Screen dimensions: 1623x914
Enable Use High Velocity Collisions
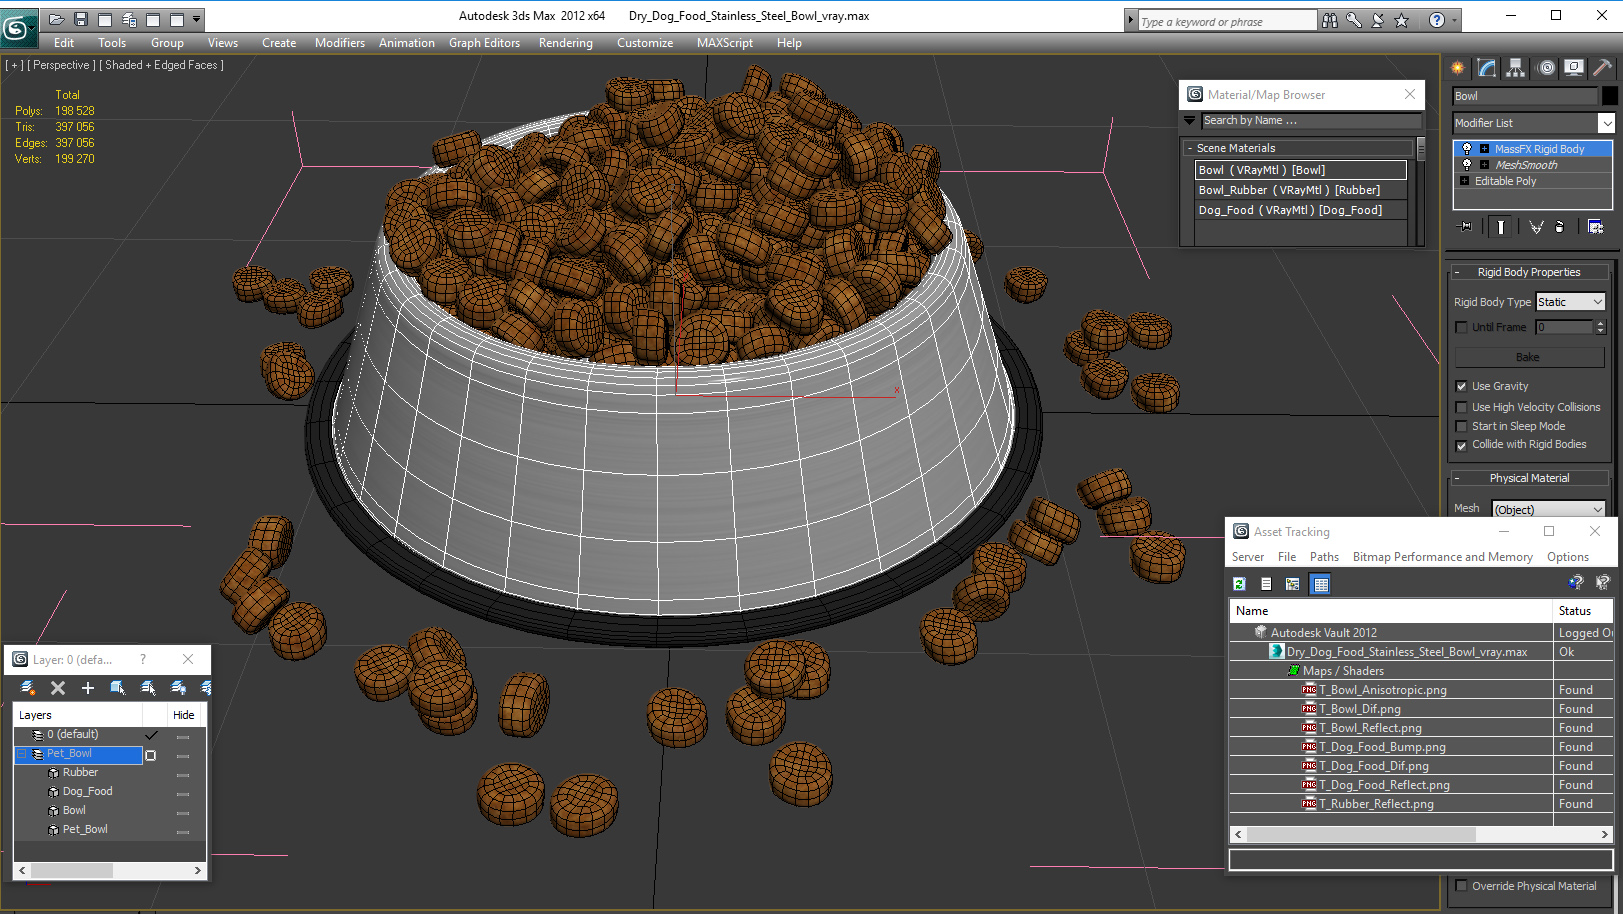point(1461,407)
